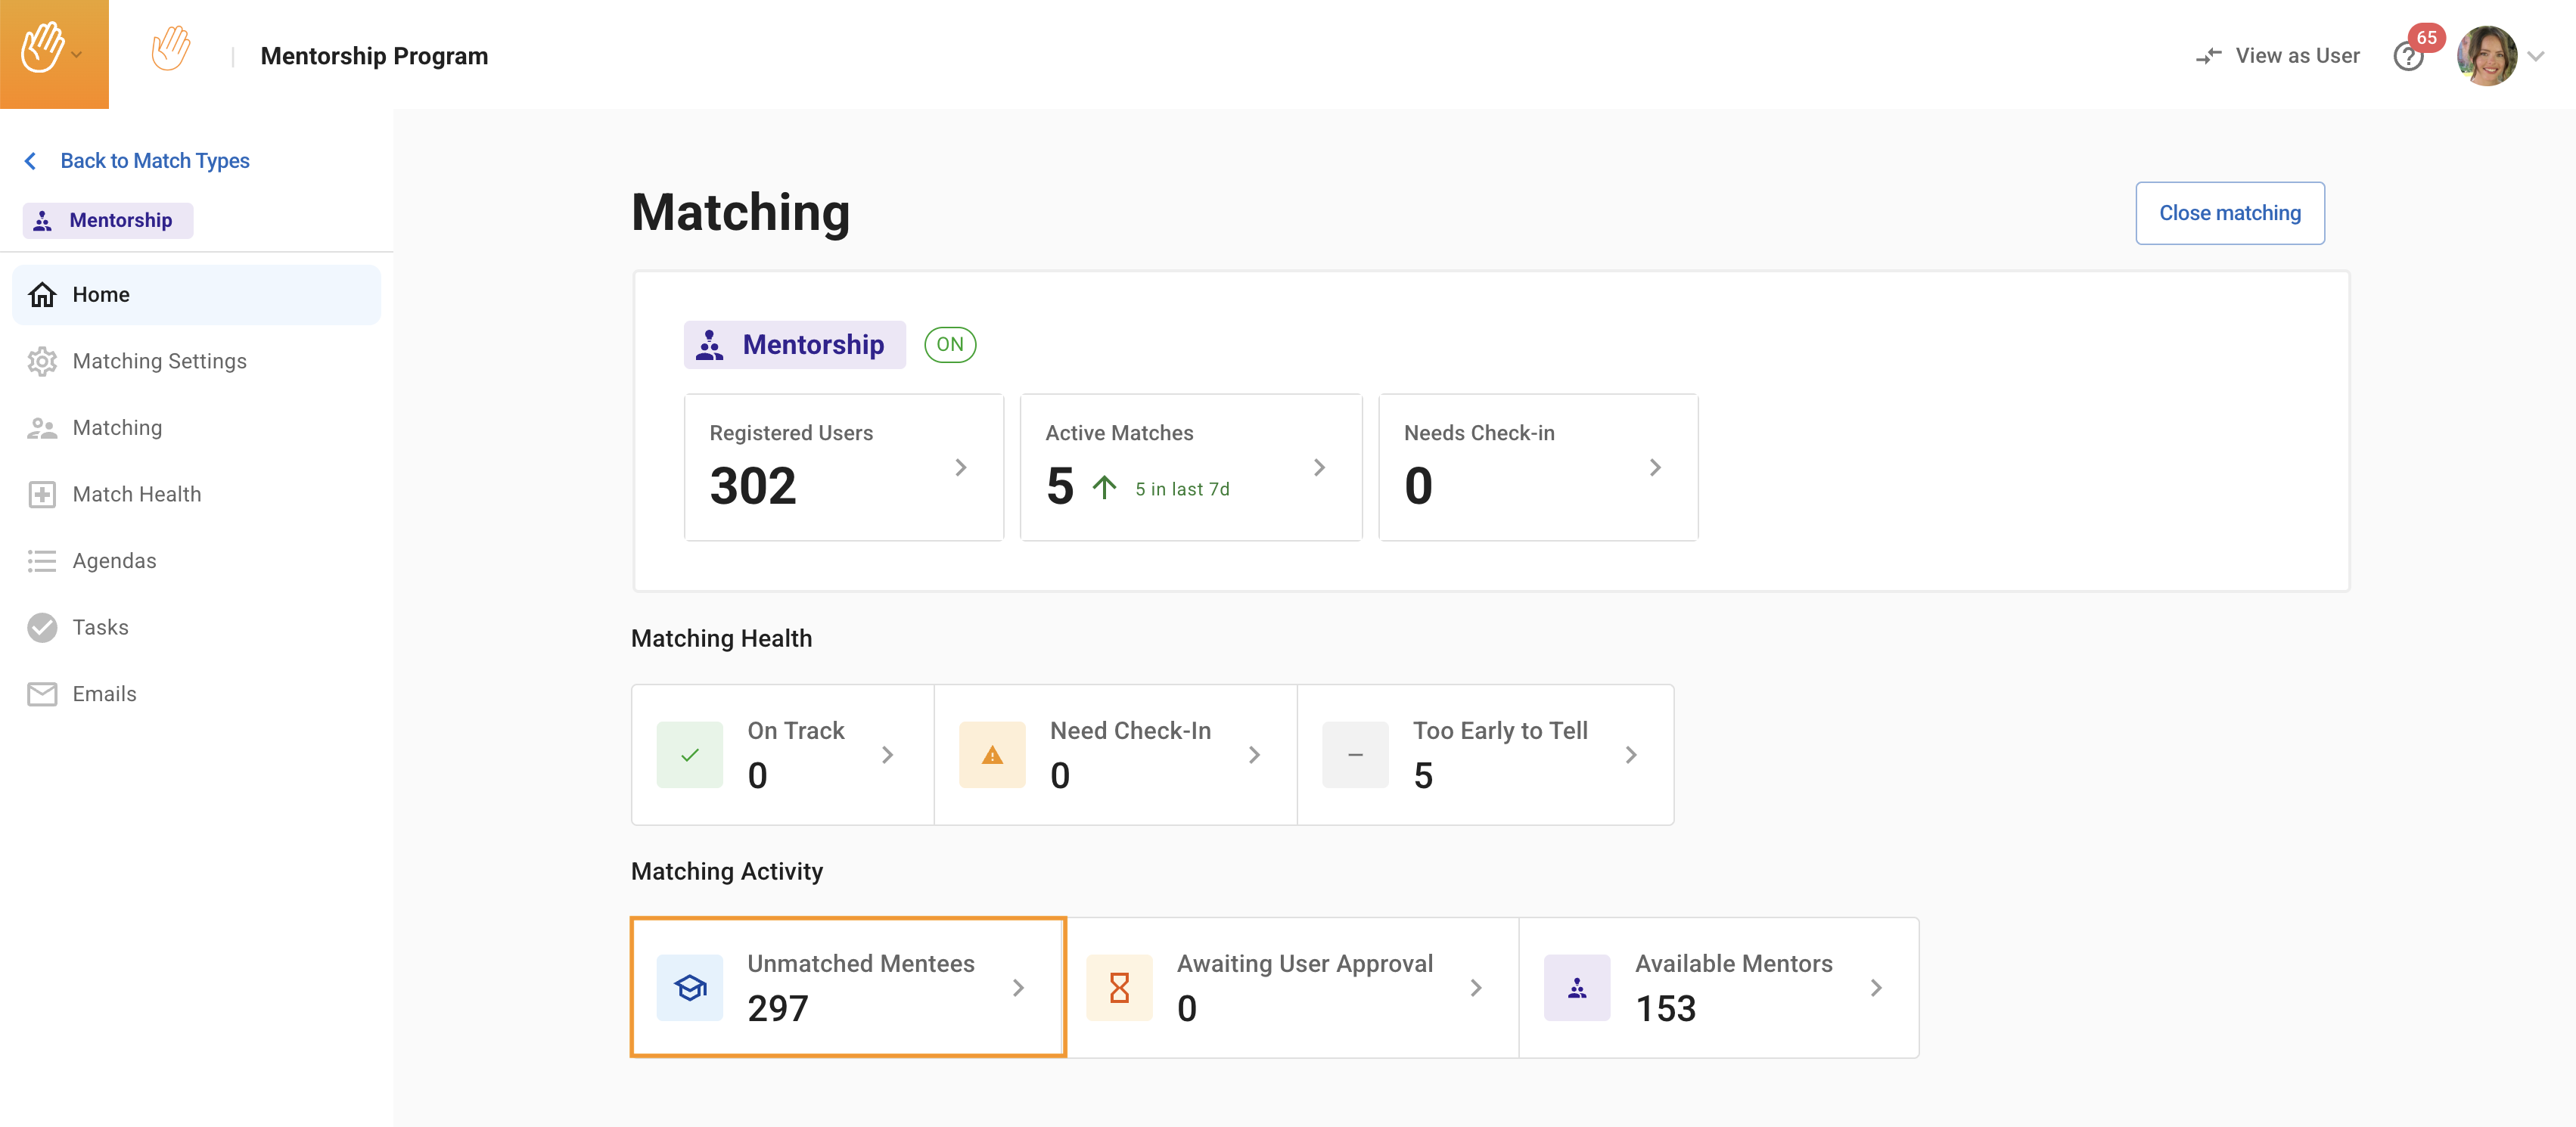Click the Tasks checkmark icon
Image resolution: width=2576 pixels, height=1127 pixels.
click(42, 627)
